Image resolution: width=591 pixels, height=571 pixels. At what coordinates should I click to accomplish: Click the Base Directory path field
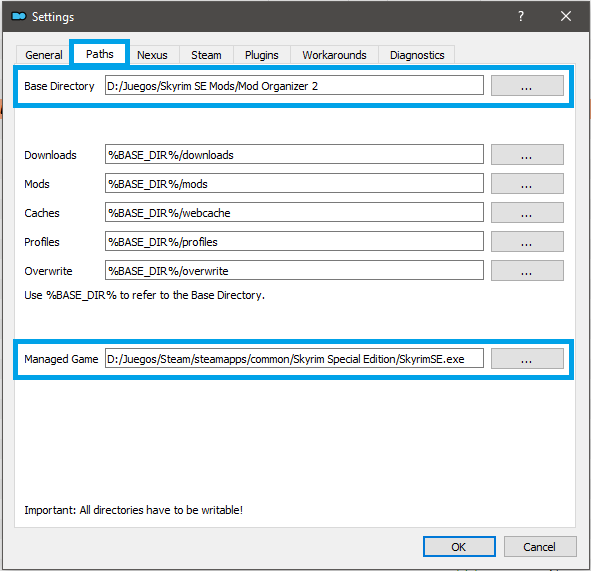tap(294, 86)
